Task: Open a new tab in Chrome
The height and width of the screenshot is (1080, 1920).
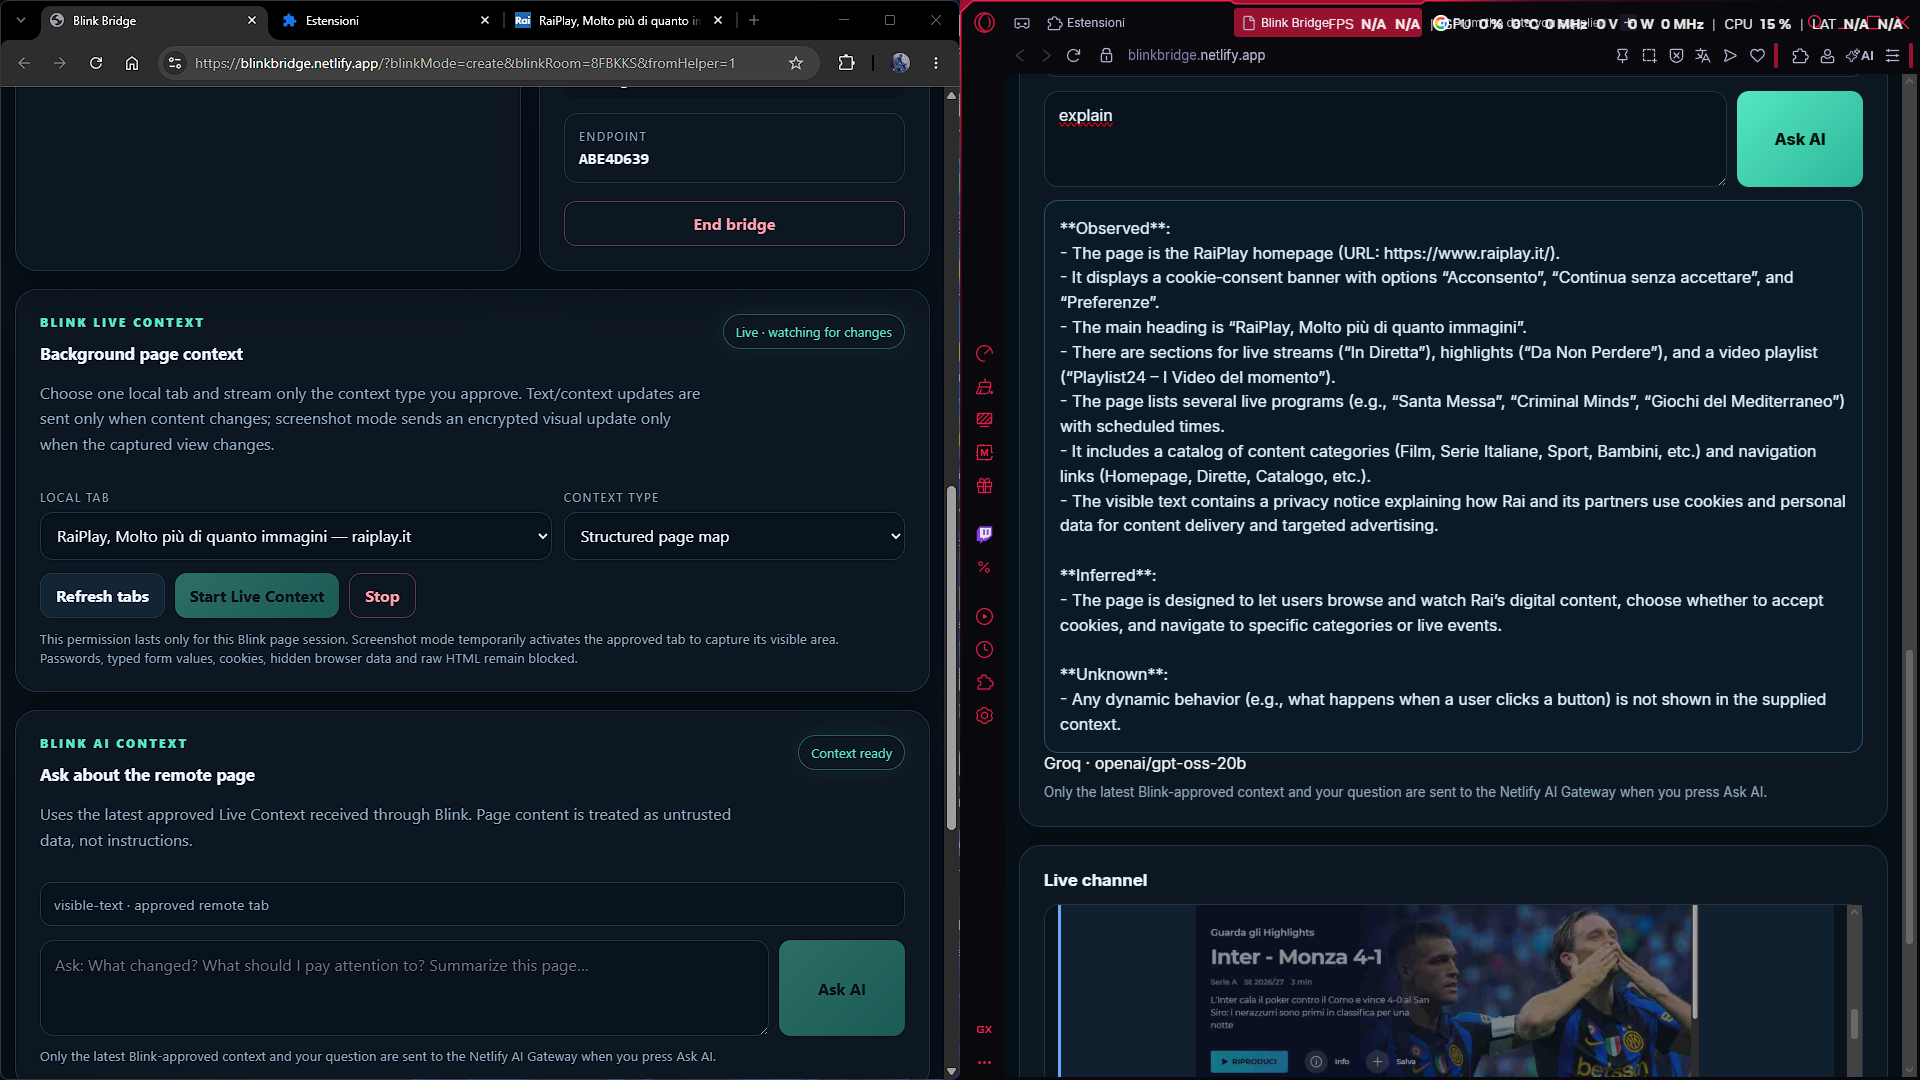Action: coord(754,20)
